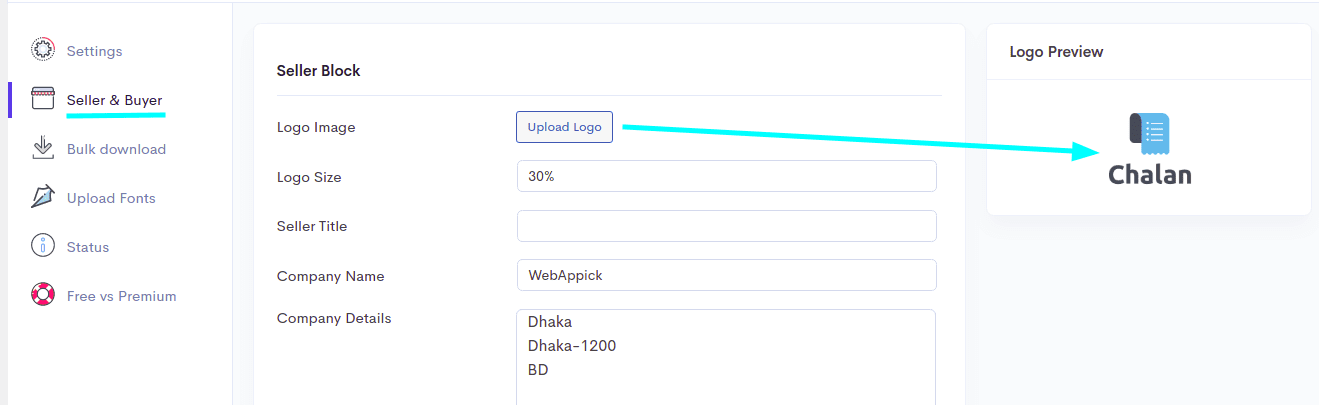Click the Logo Size field showing 30%
This screenshot has width=1319, height=405.
[x=726, y=176]
